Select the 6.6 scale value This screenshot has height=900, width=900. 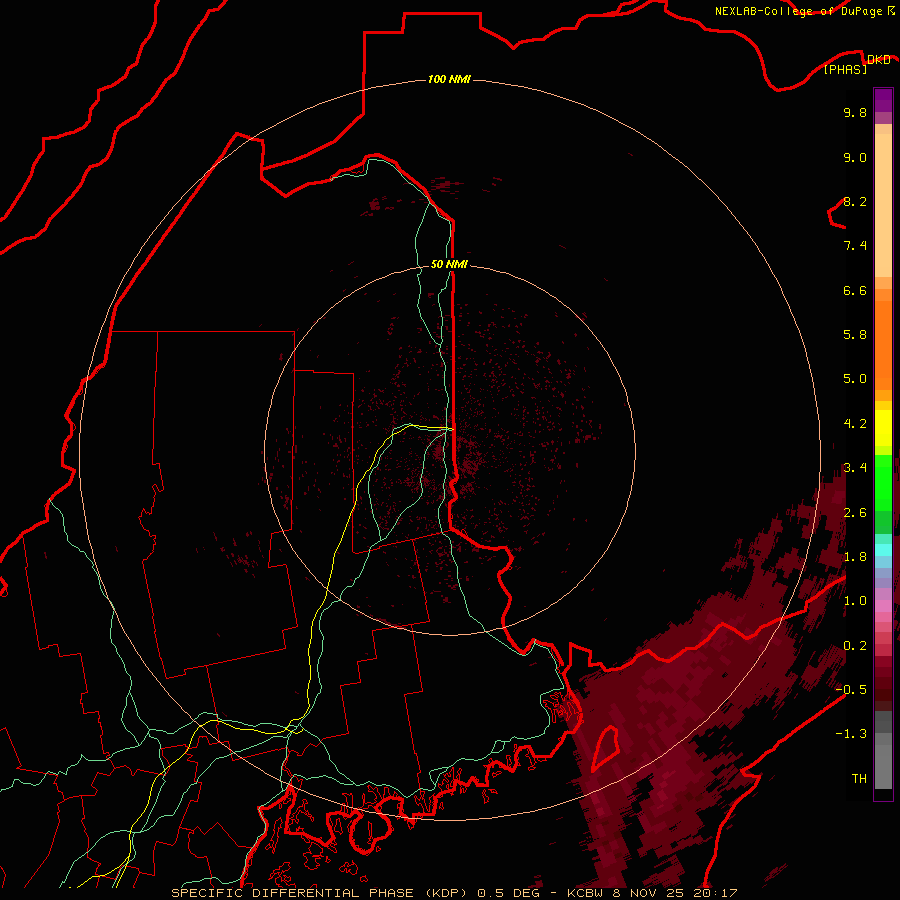pos(855,290)
